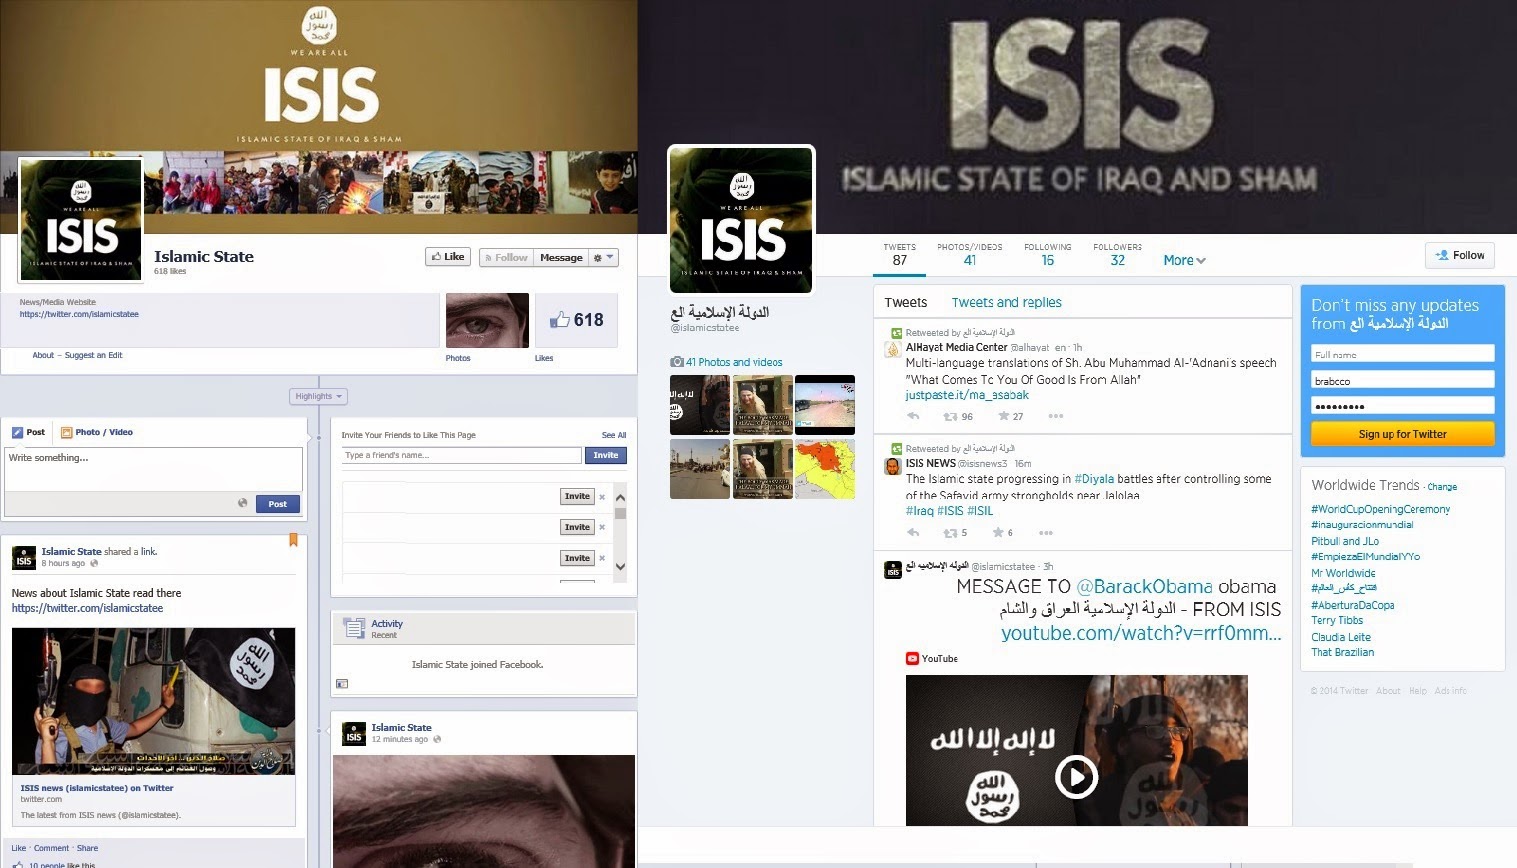Select the Post tab in composer
The image size is (1517, 868).
pyautogui.click(x=28, y=432)
